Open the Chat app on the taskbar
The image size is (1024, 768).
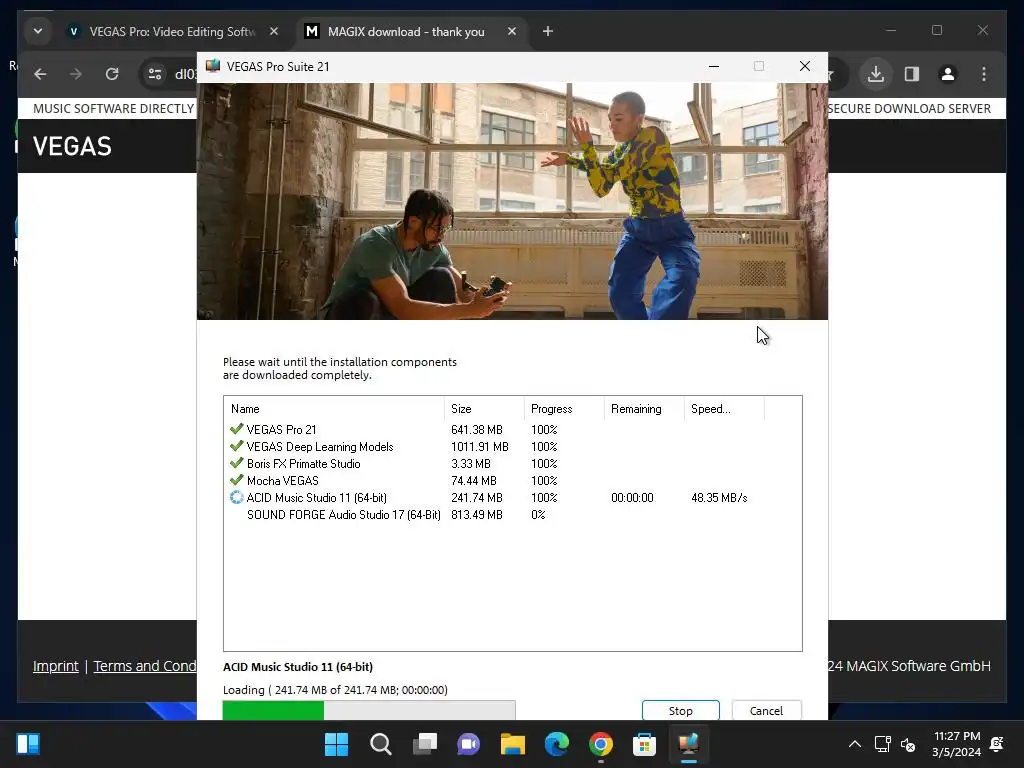click(468, 744)
